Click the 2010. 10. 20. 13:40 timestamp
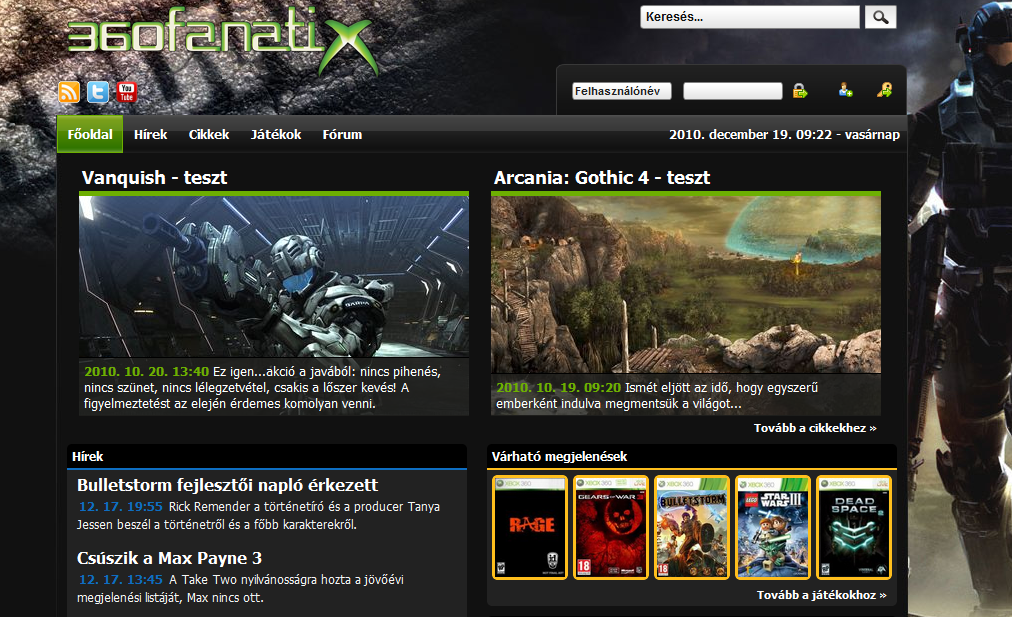This screenshot has height=617, width=1012. [147, 372]
